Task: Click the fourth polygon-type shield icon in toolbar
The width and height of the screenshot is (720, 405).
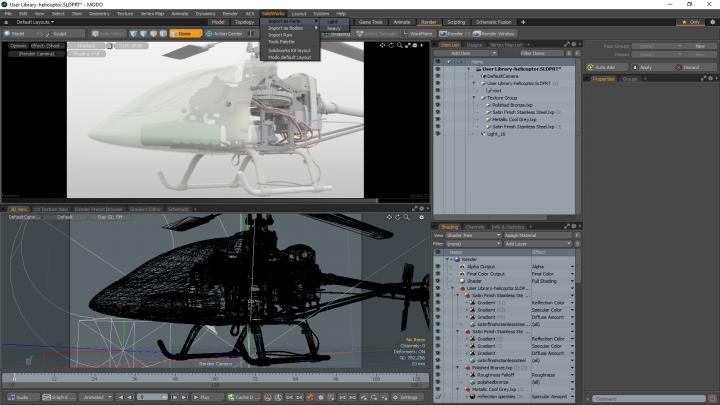Action: point(163,34)
